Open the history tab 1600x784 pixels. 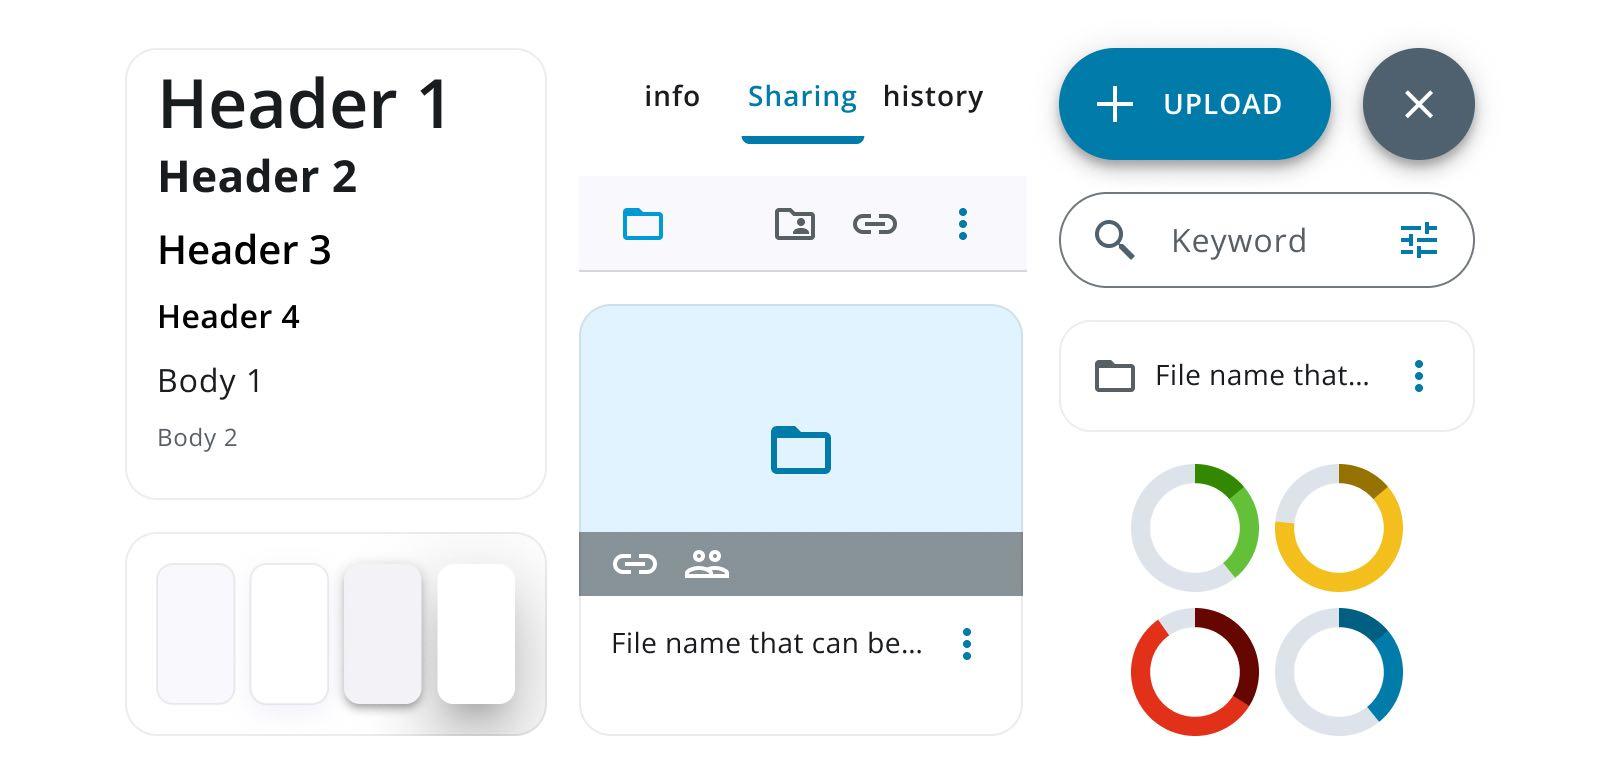(933, 97)
